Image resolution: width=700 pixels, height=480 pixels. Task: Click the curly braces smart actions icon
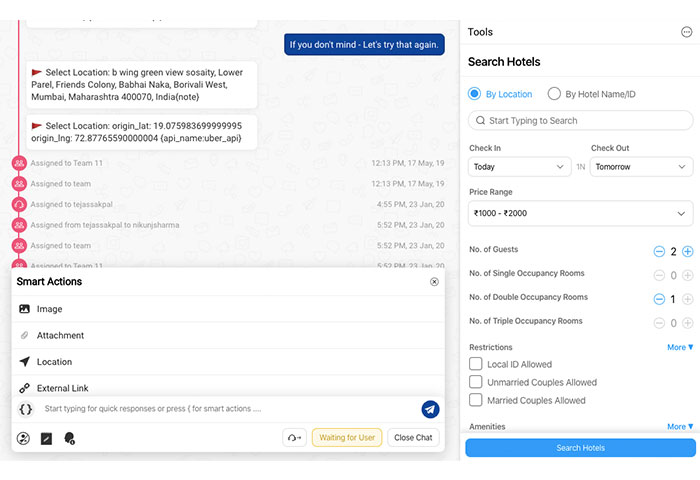[26, 409]
